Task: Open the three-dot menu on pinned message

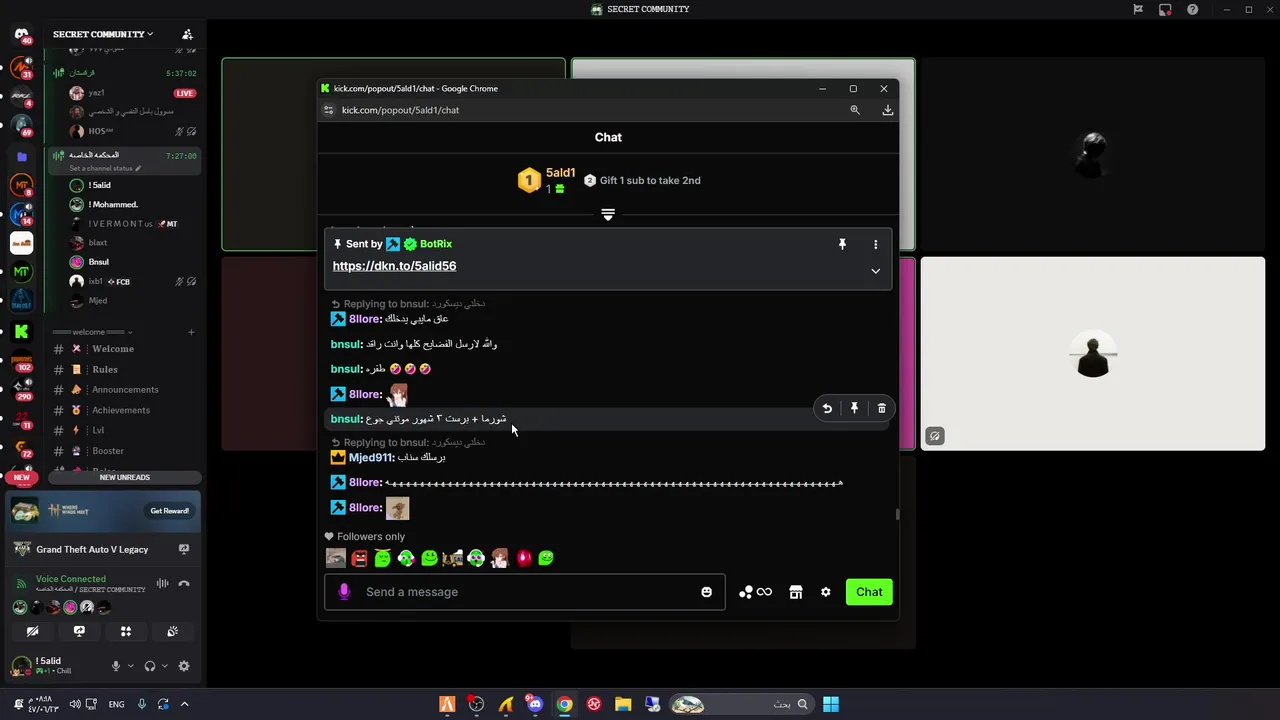Action: 875,244
